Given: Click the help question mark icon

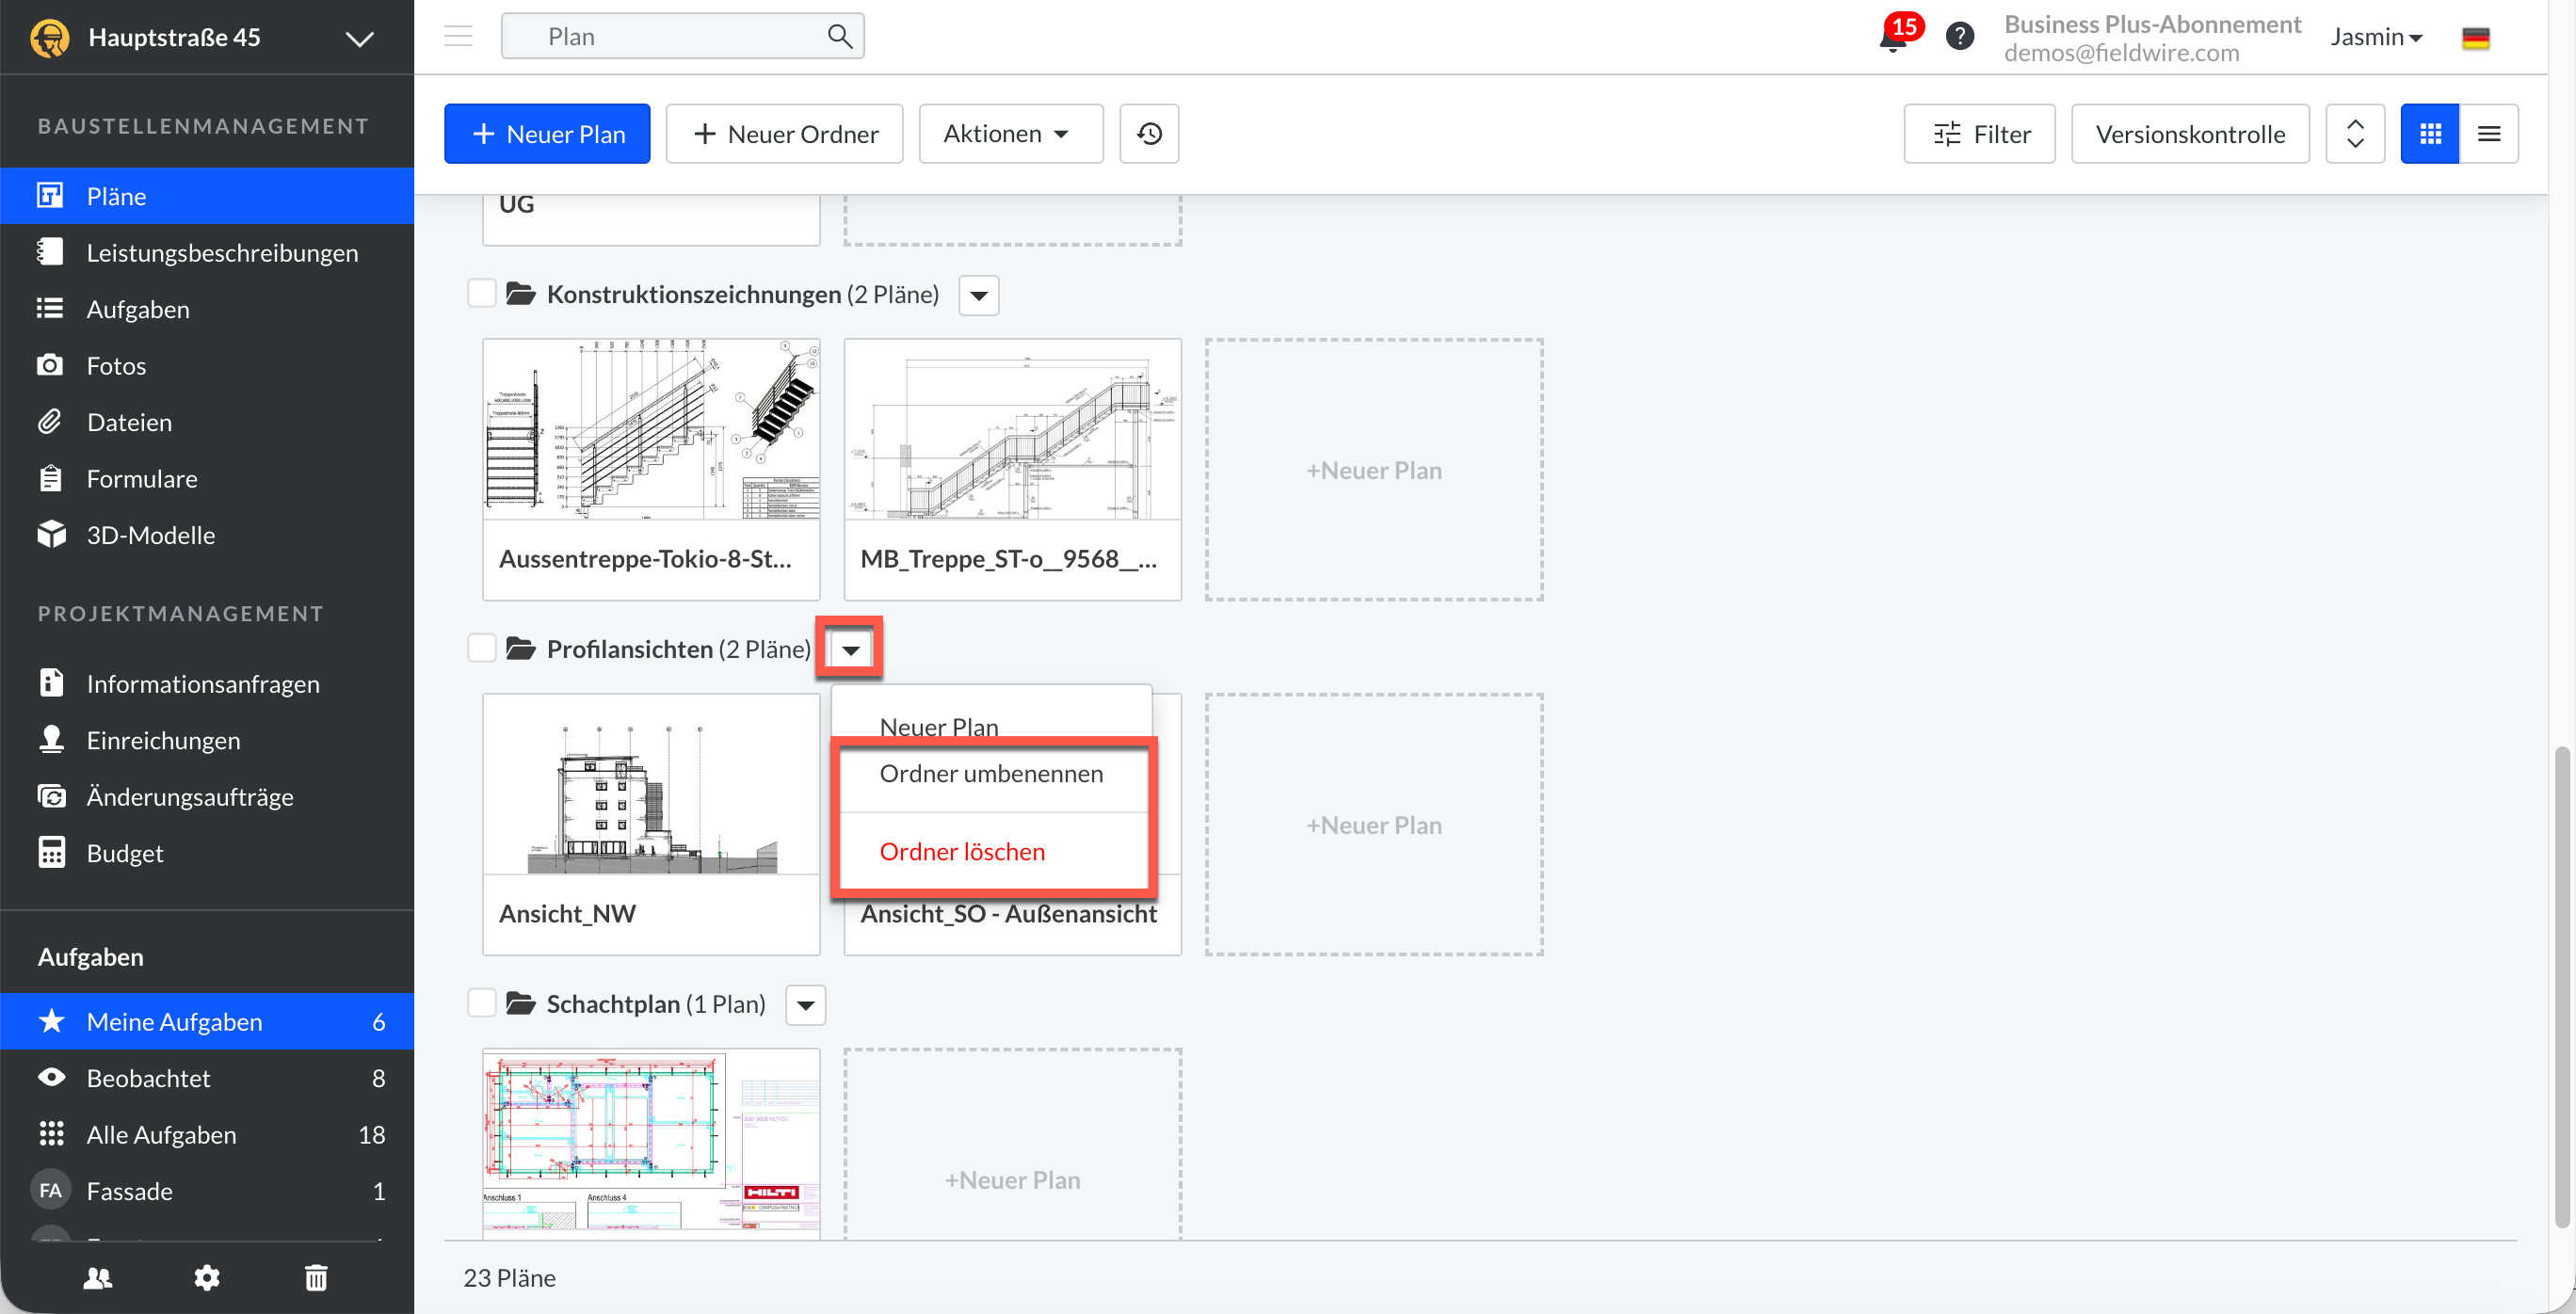Looking at the screenshot, I should (x=1959, y=37).
